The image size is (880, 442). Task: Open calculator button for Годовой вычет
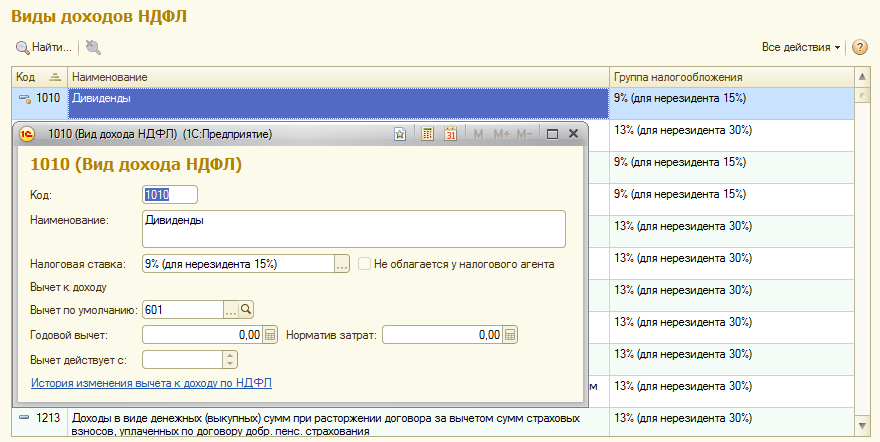point(270,335)
